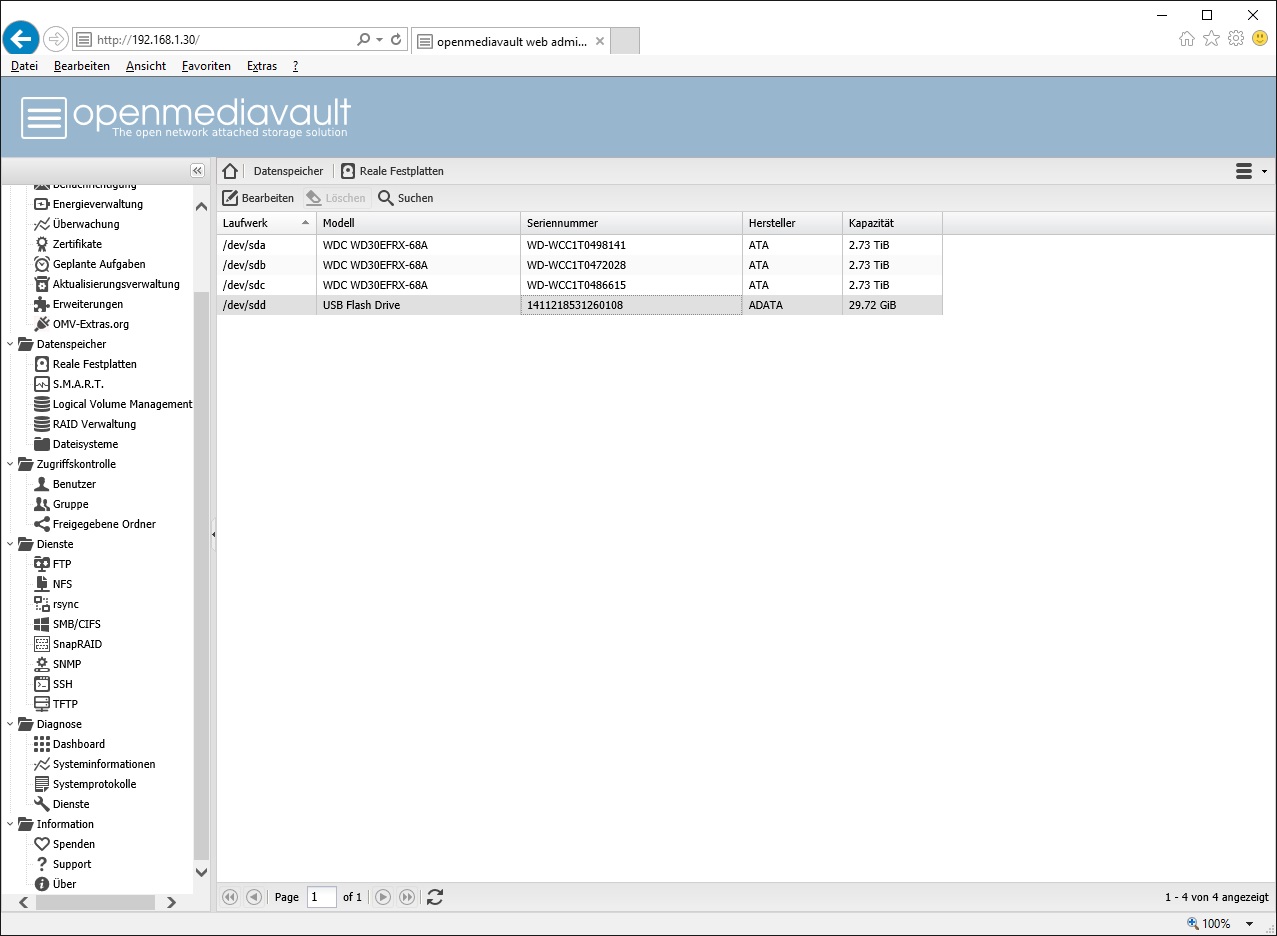Jump to the last page in the pager
The image size is (1277, 936).
[407, 897]
